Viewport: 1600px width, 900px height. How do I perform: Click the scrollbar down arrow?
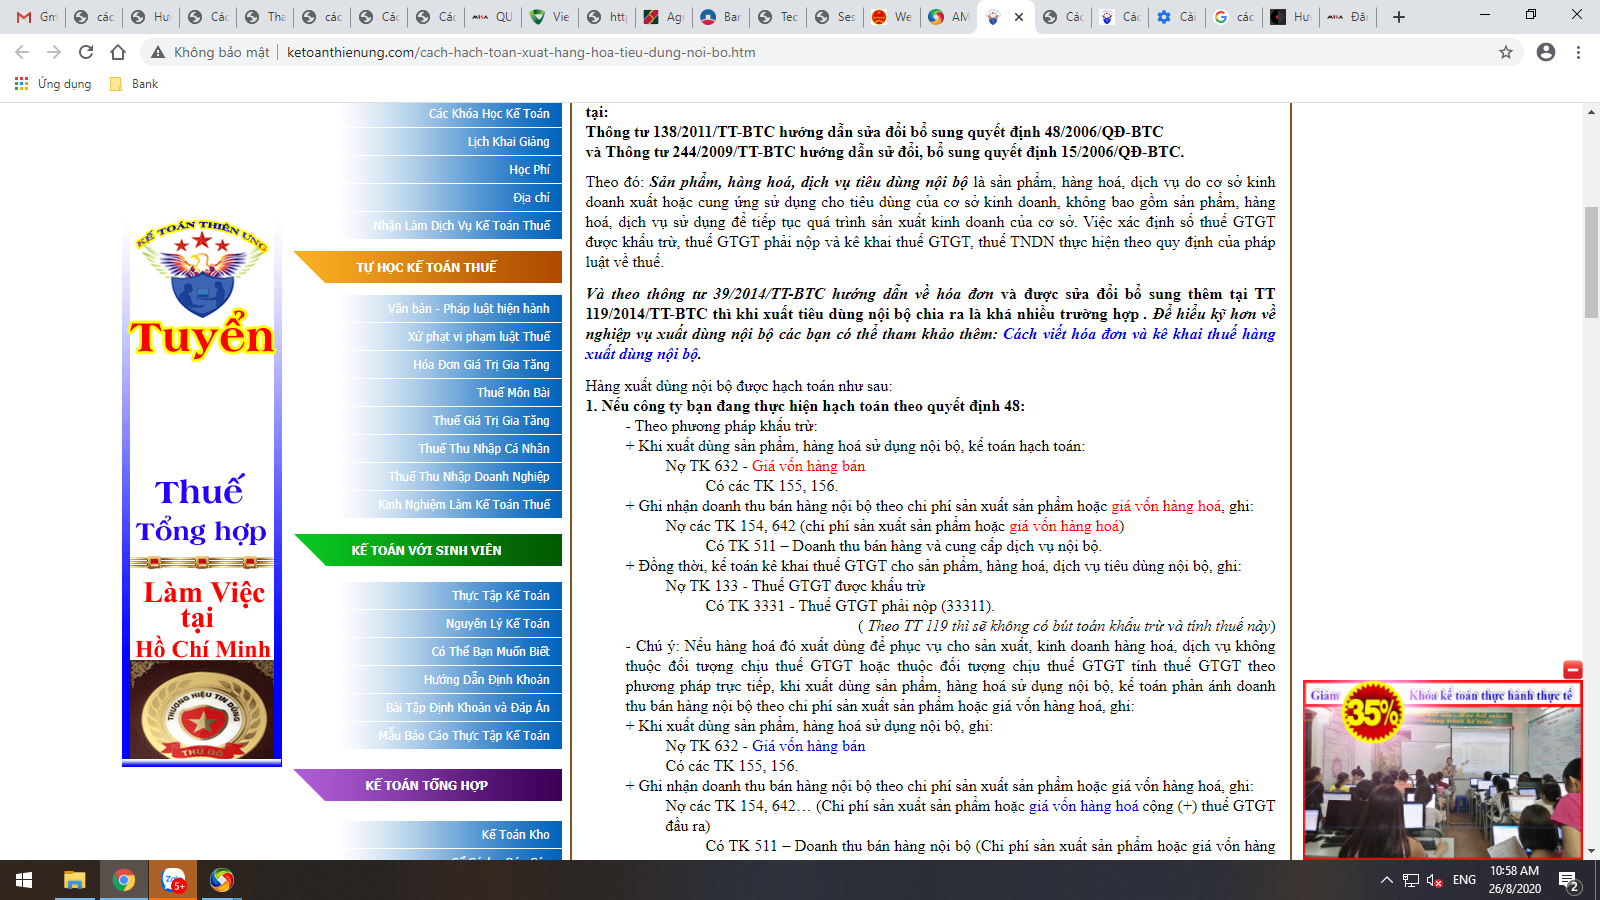pyautogui.click(x=1591, y=851)
